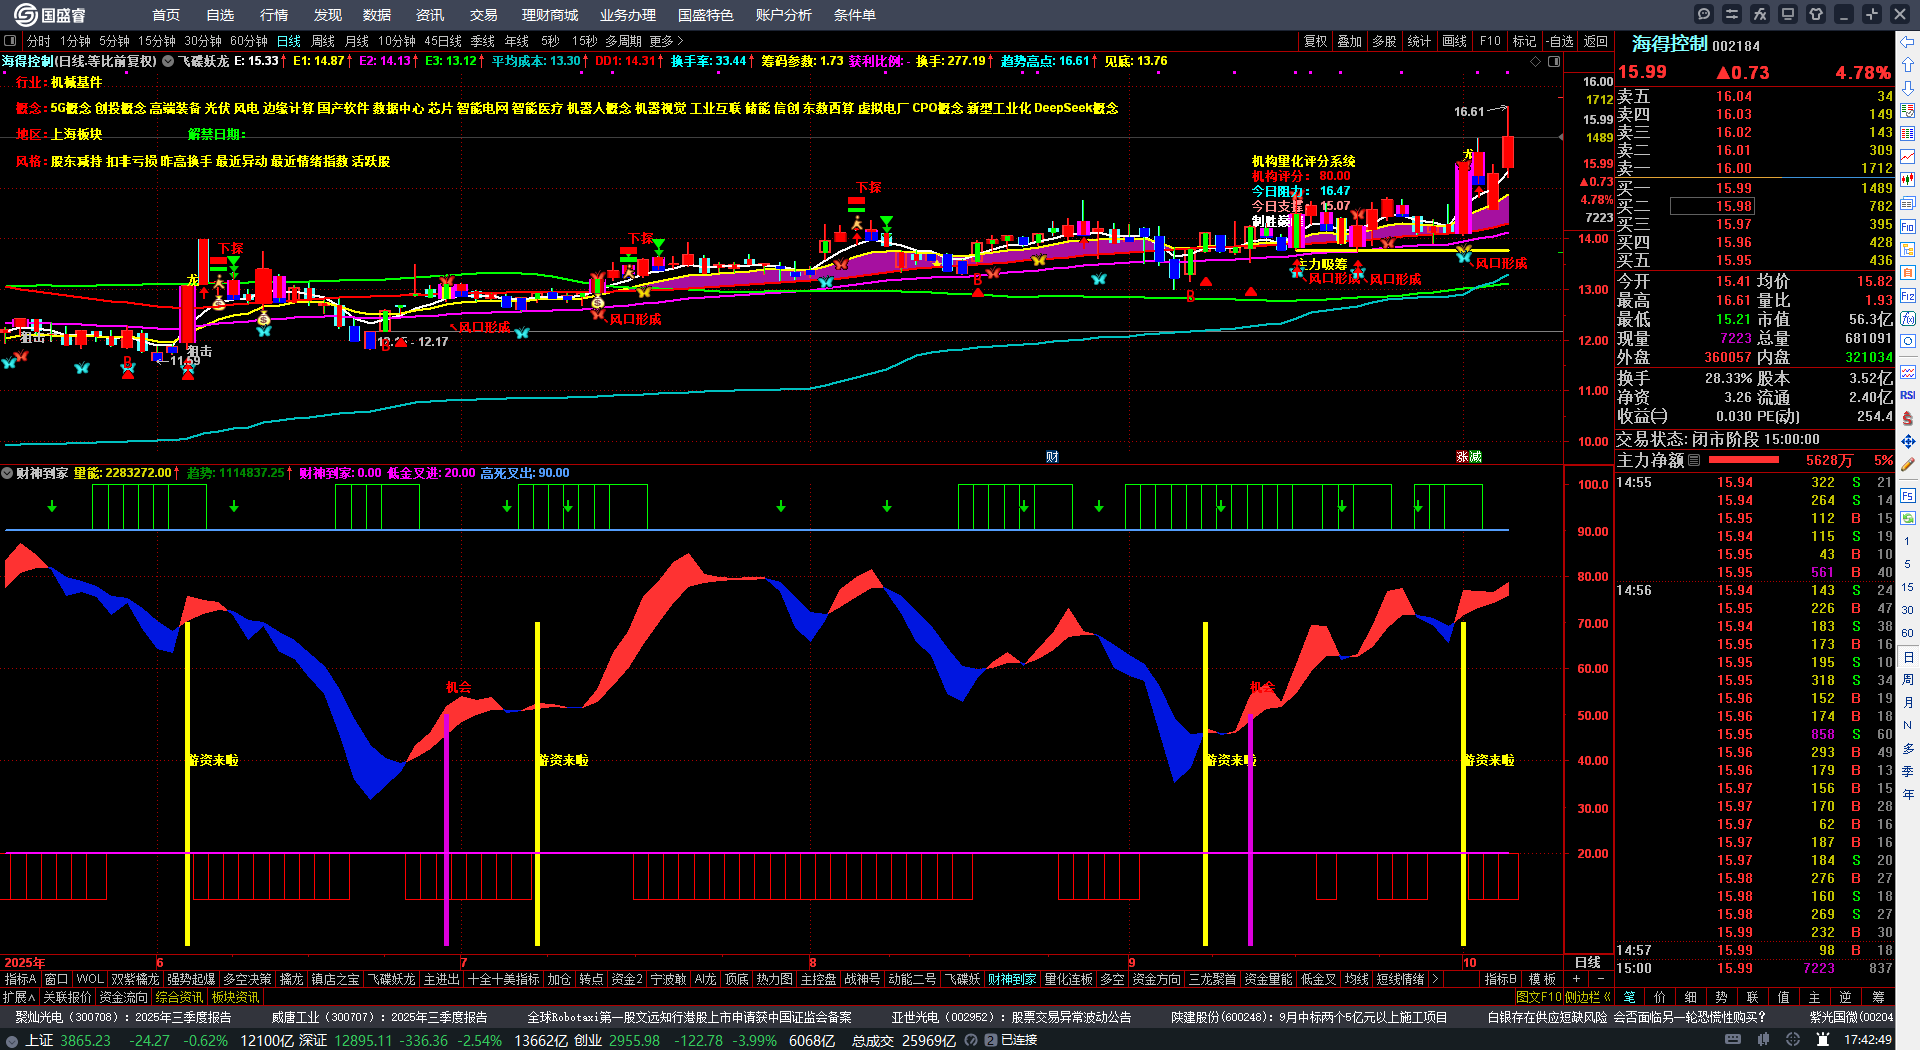1920x1050 pixels.
Task: Select the 年 period in right sidebar
Action: tap(1908, 794)
